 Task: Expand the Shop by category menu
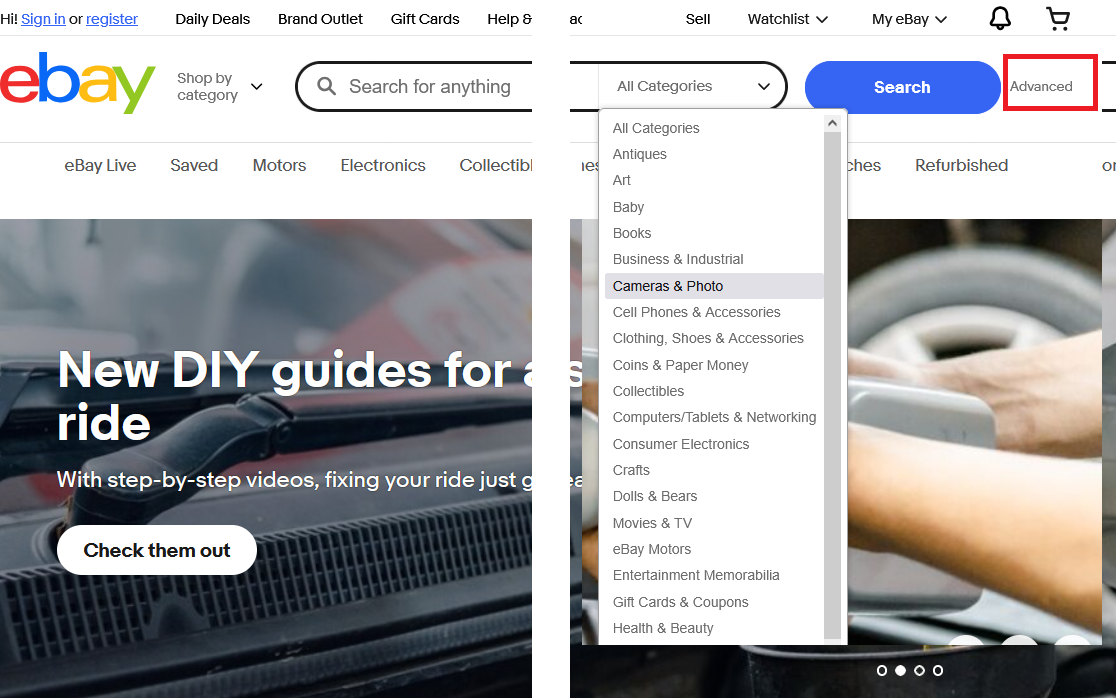(x=219, y=87)
